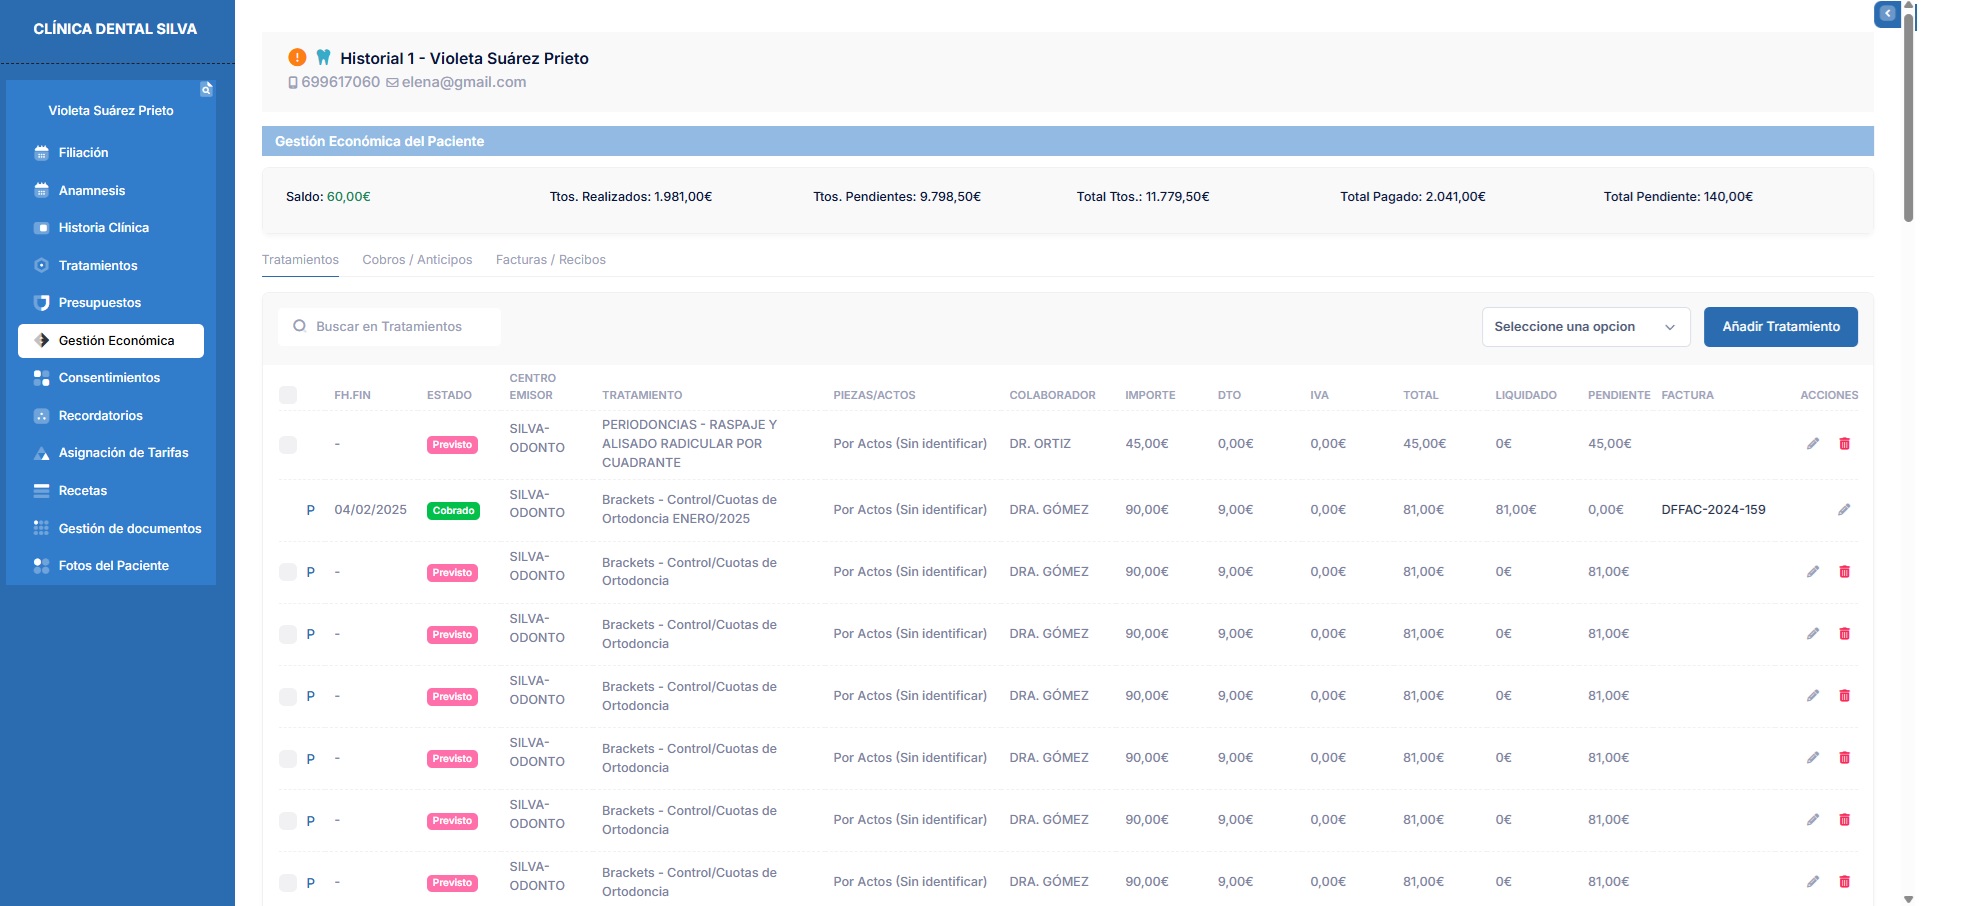The height and width of the screenshot is (906, 1980).
Task: Select Historia Clínica sidebar icon
Action: [x=41, y=228]
